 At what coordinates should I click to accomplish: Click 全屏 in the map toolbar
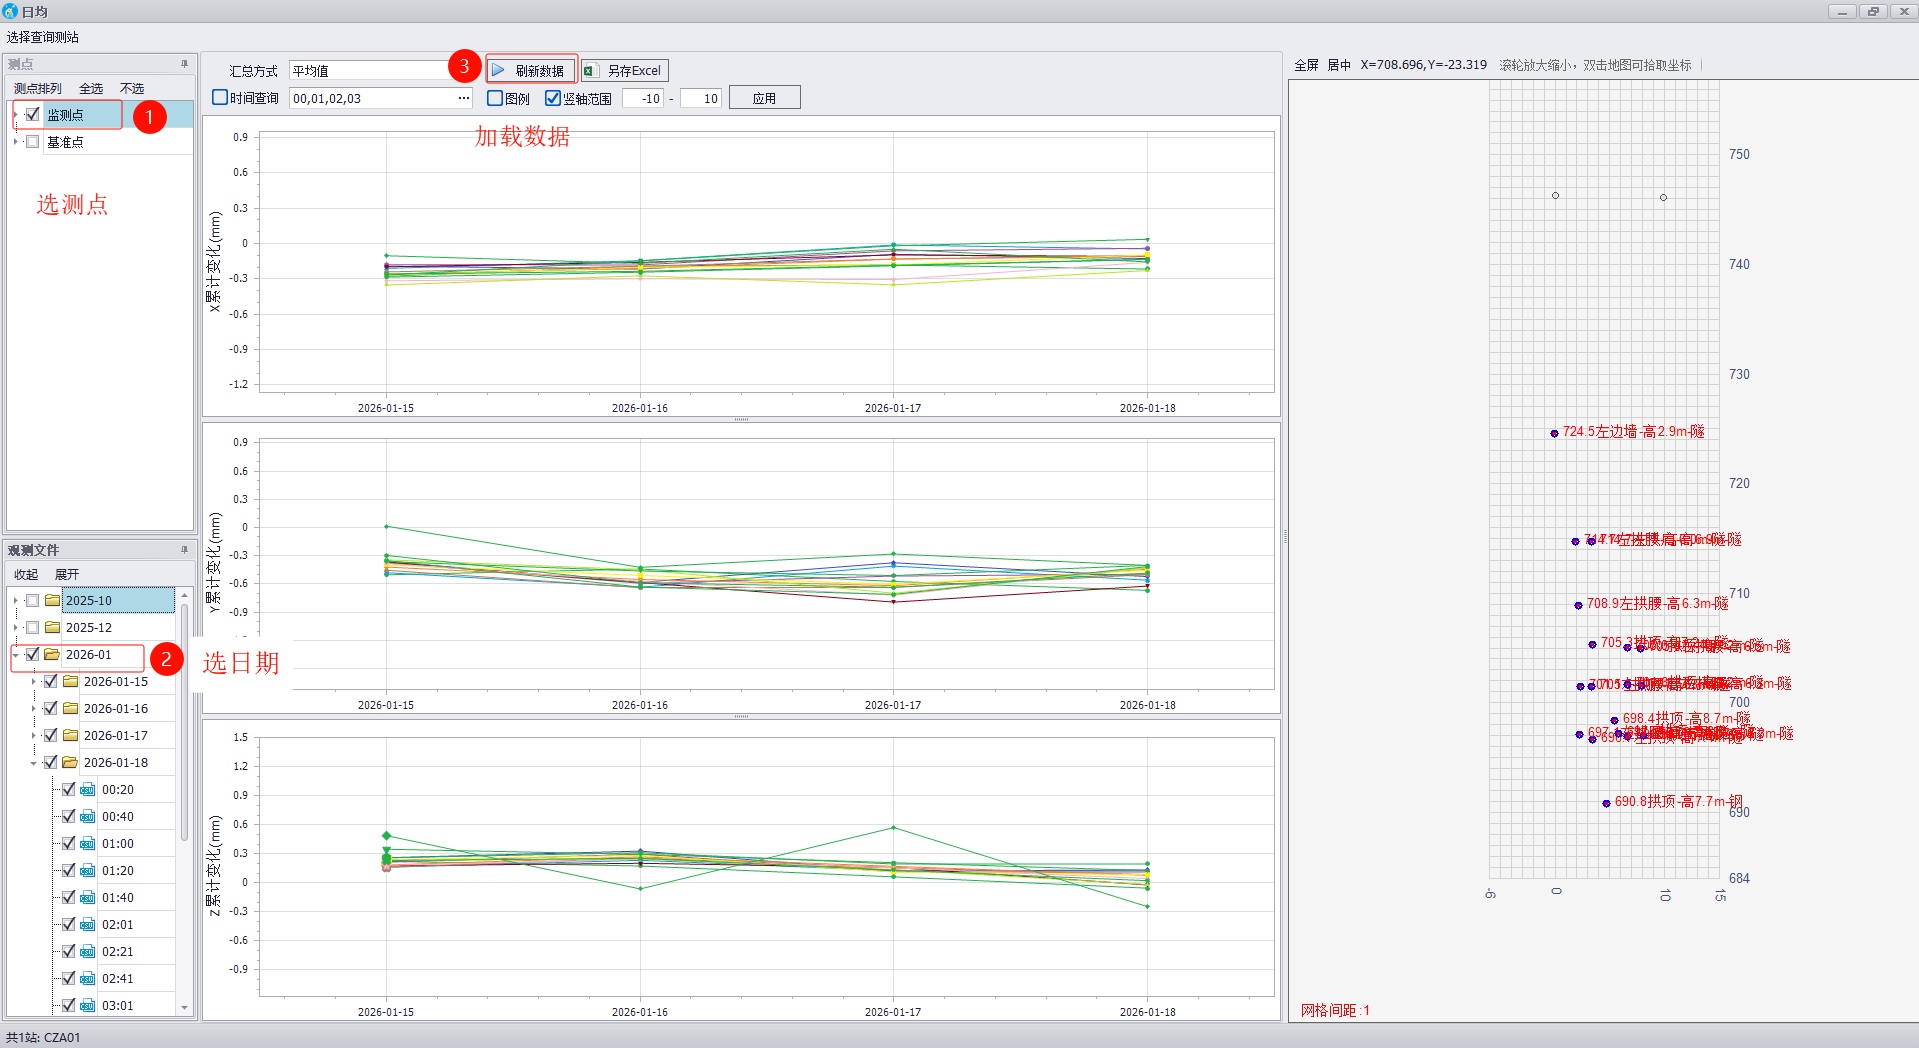1306,65
